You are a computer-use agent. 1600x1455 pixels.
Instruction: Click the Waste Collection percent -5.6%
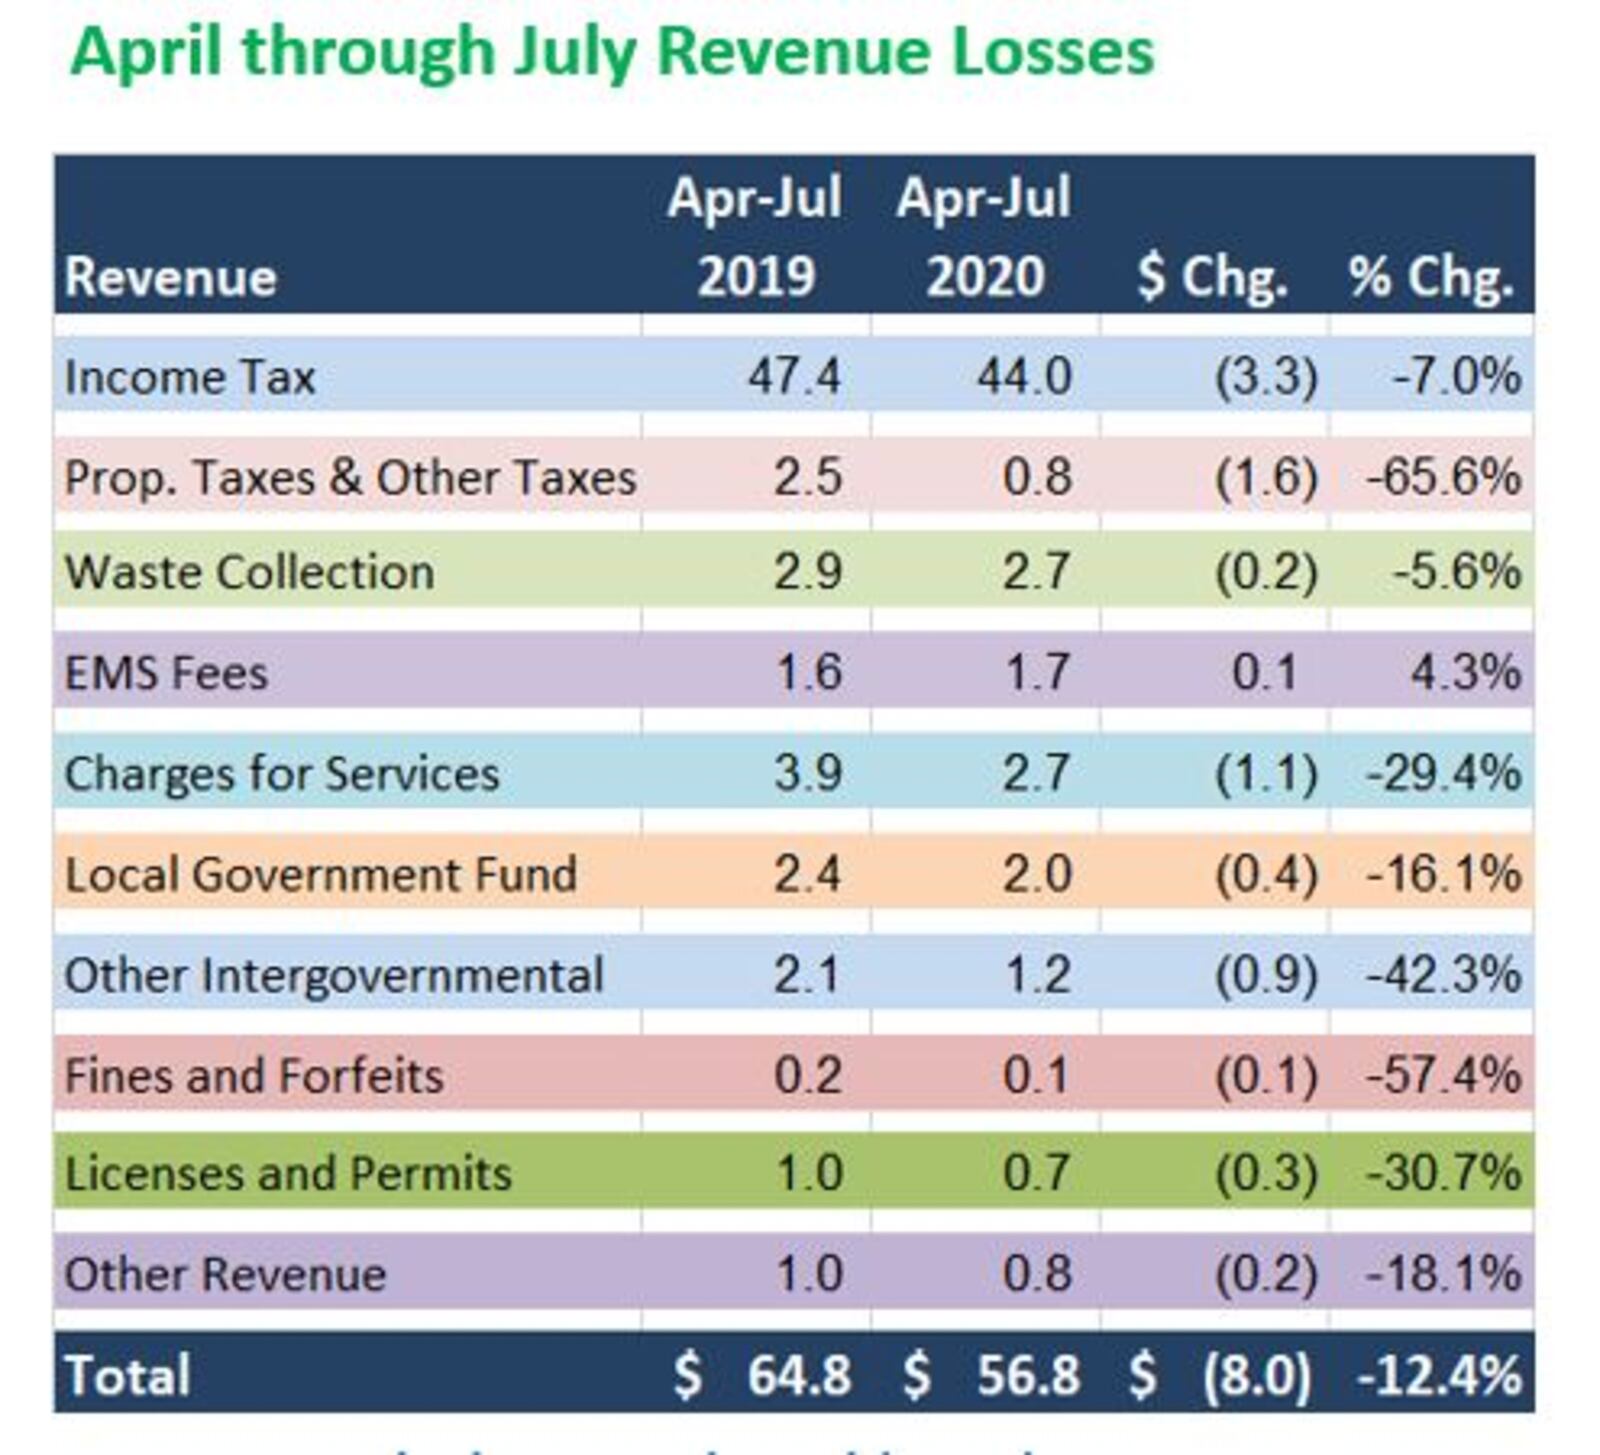[1457, 572]
